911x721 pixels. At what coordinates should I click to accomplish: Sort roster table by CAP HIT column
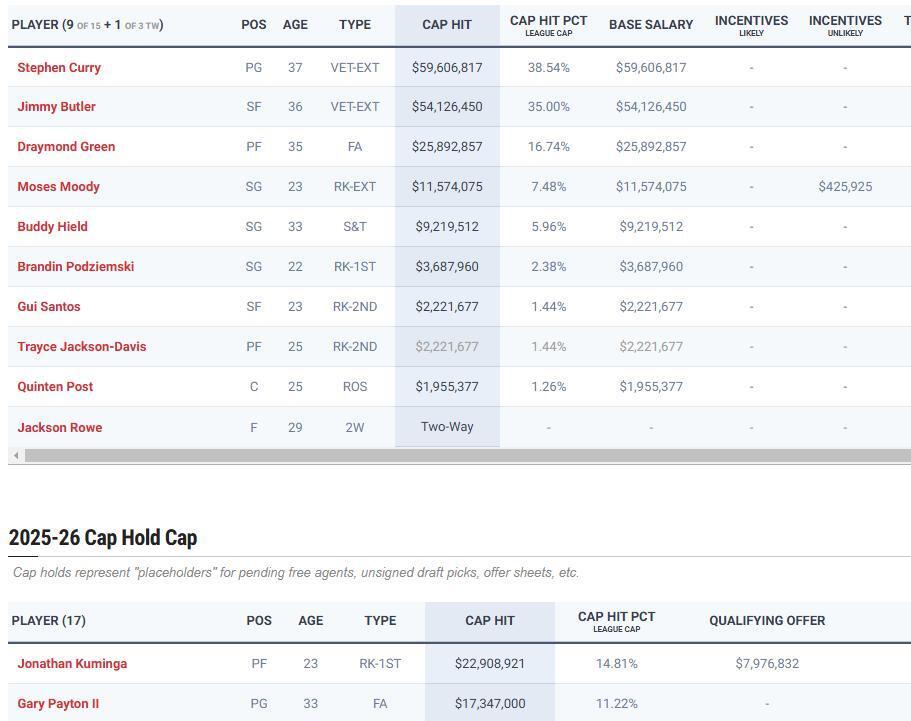coord(447,25)
